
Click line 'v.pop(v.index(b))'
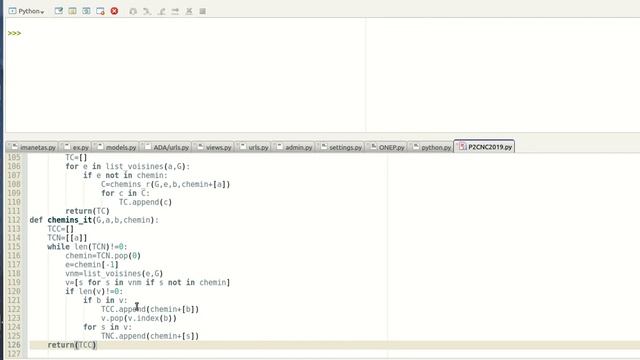click(139, 318)
